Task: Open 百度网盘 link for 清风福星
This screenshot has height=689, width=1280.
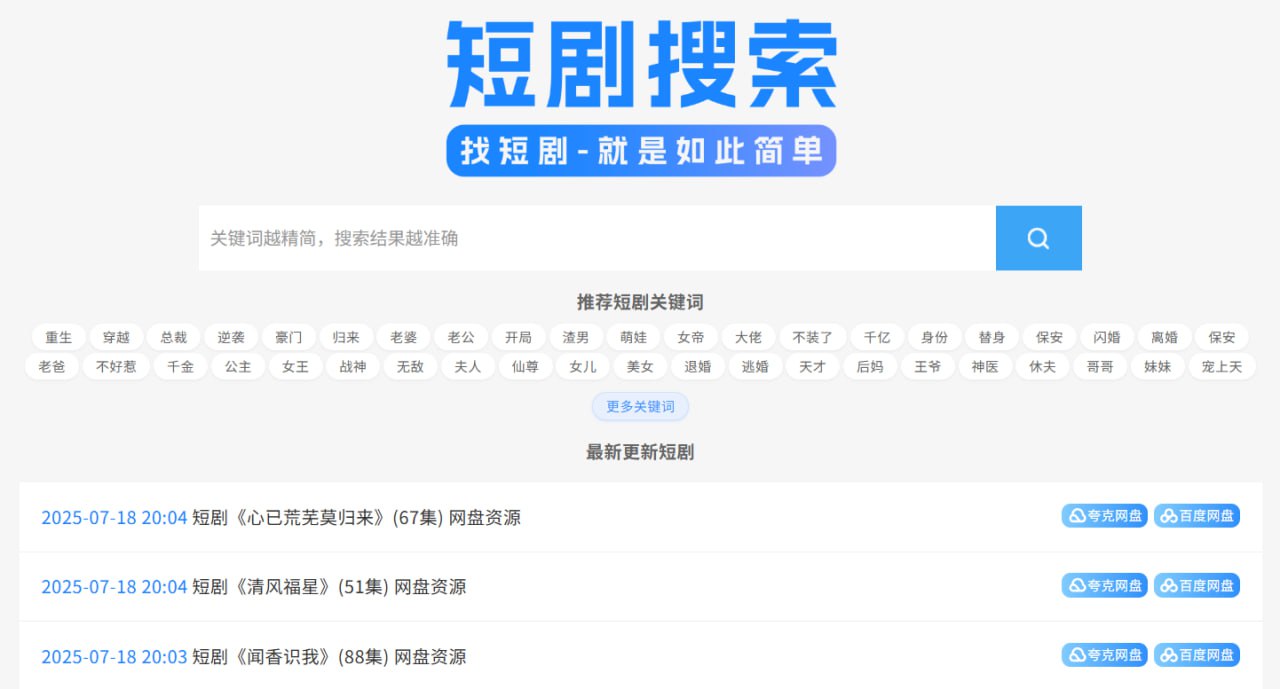Action: [x=1196, y=586]
